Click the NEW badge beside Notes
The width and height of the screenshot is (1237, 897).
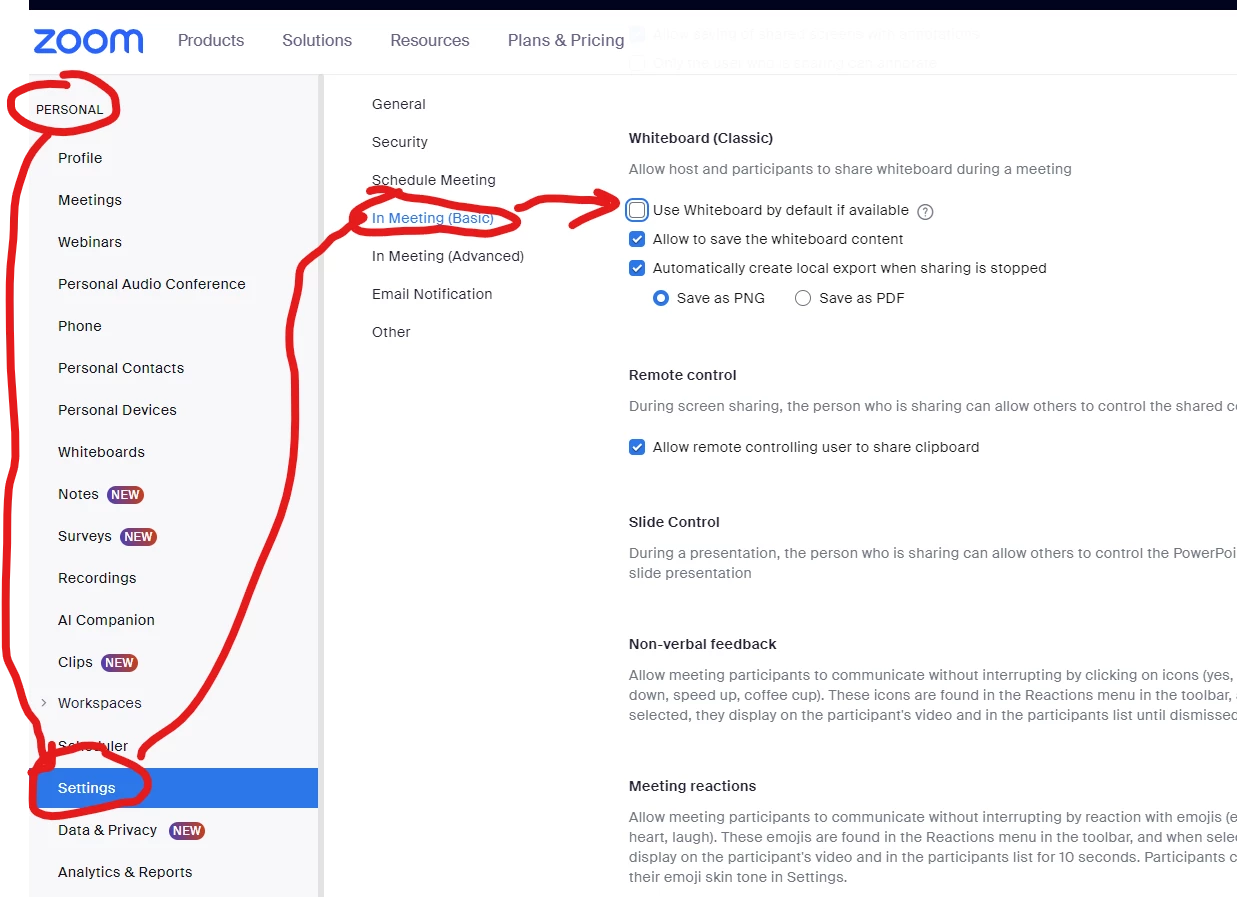click(125, 495)
